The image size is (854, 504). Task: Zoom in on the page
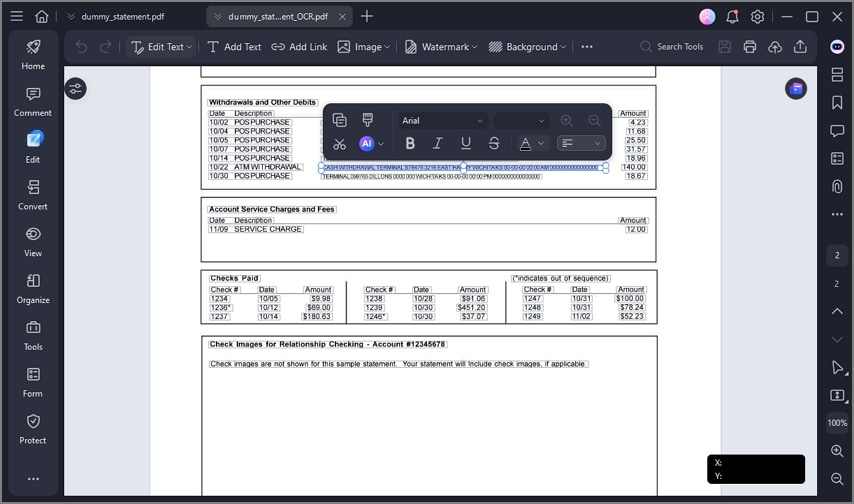tap(837, 451)
